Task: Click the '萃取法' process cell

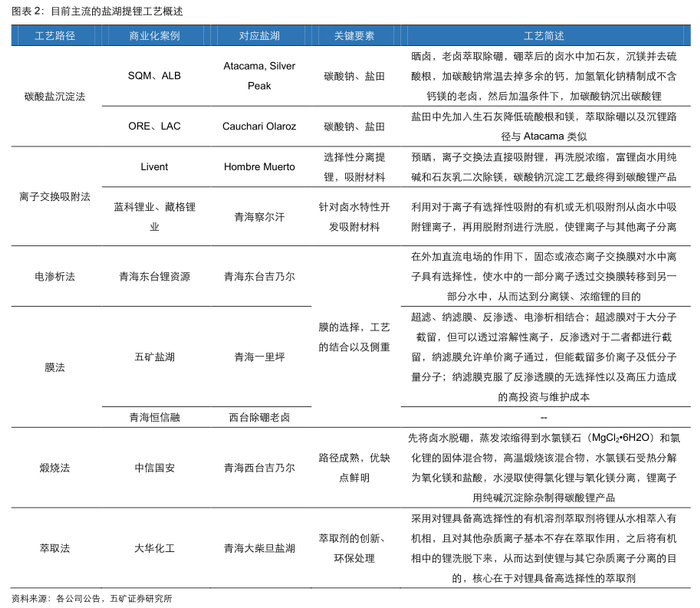Action: point(55,548)
